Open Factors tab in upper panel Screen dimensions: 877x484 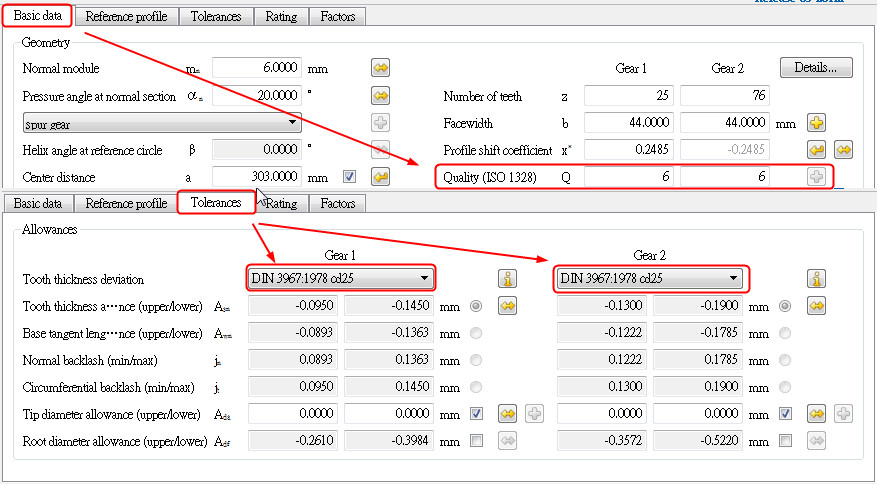[338, 16]
